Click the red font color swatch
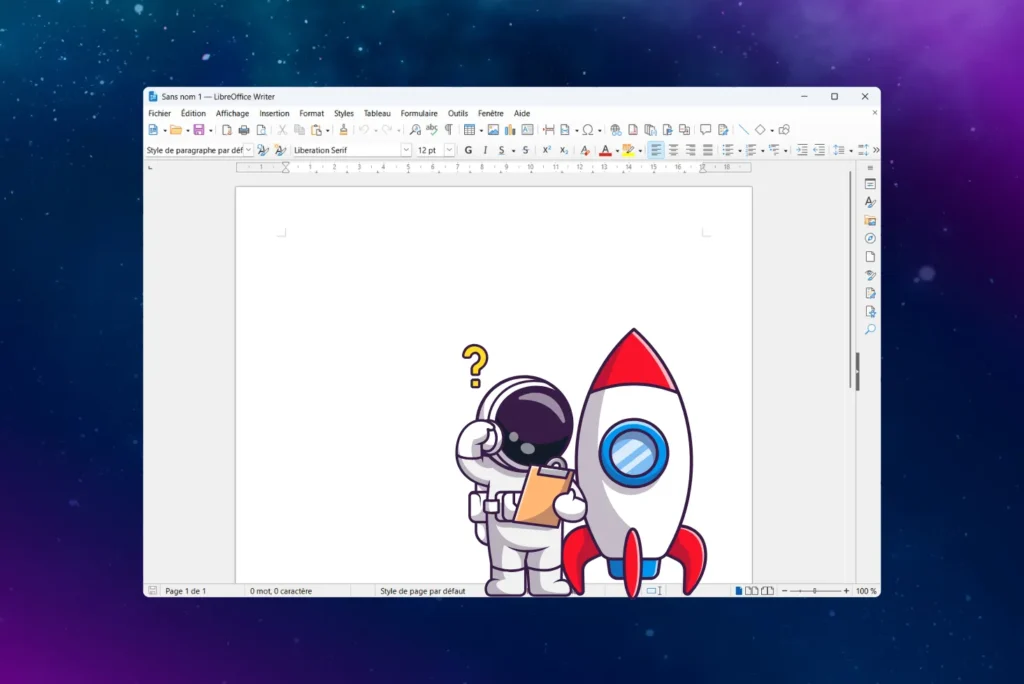The image size is (1024, 684). [604, 151]
